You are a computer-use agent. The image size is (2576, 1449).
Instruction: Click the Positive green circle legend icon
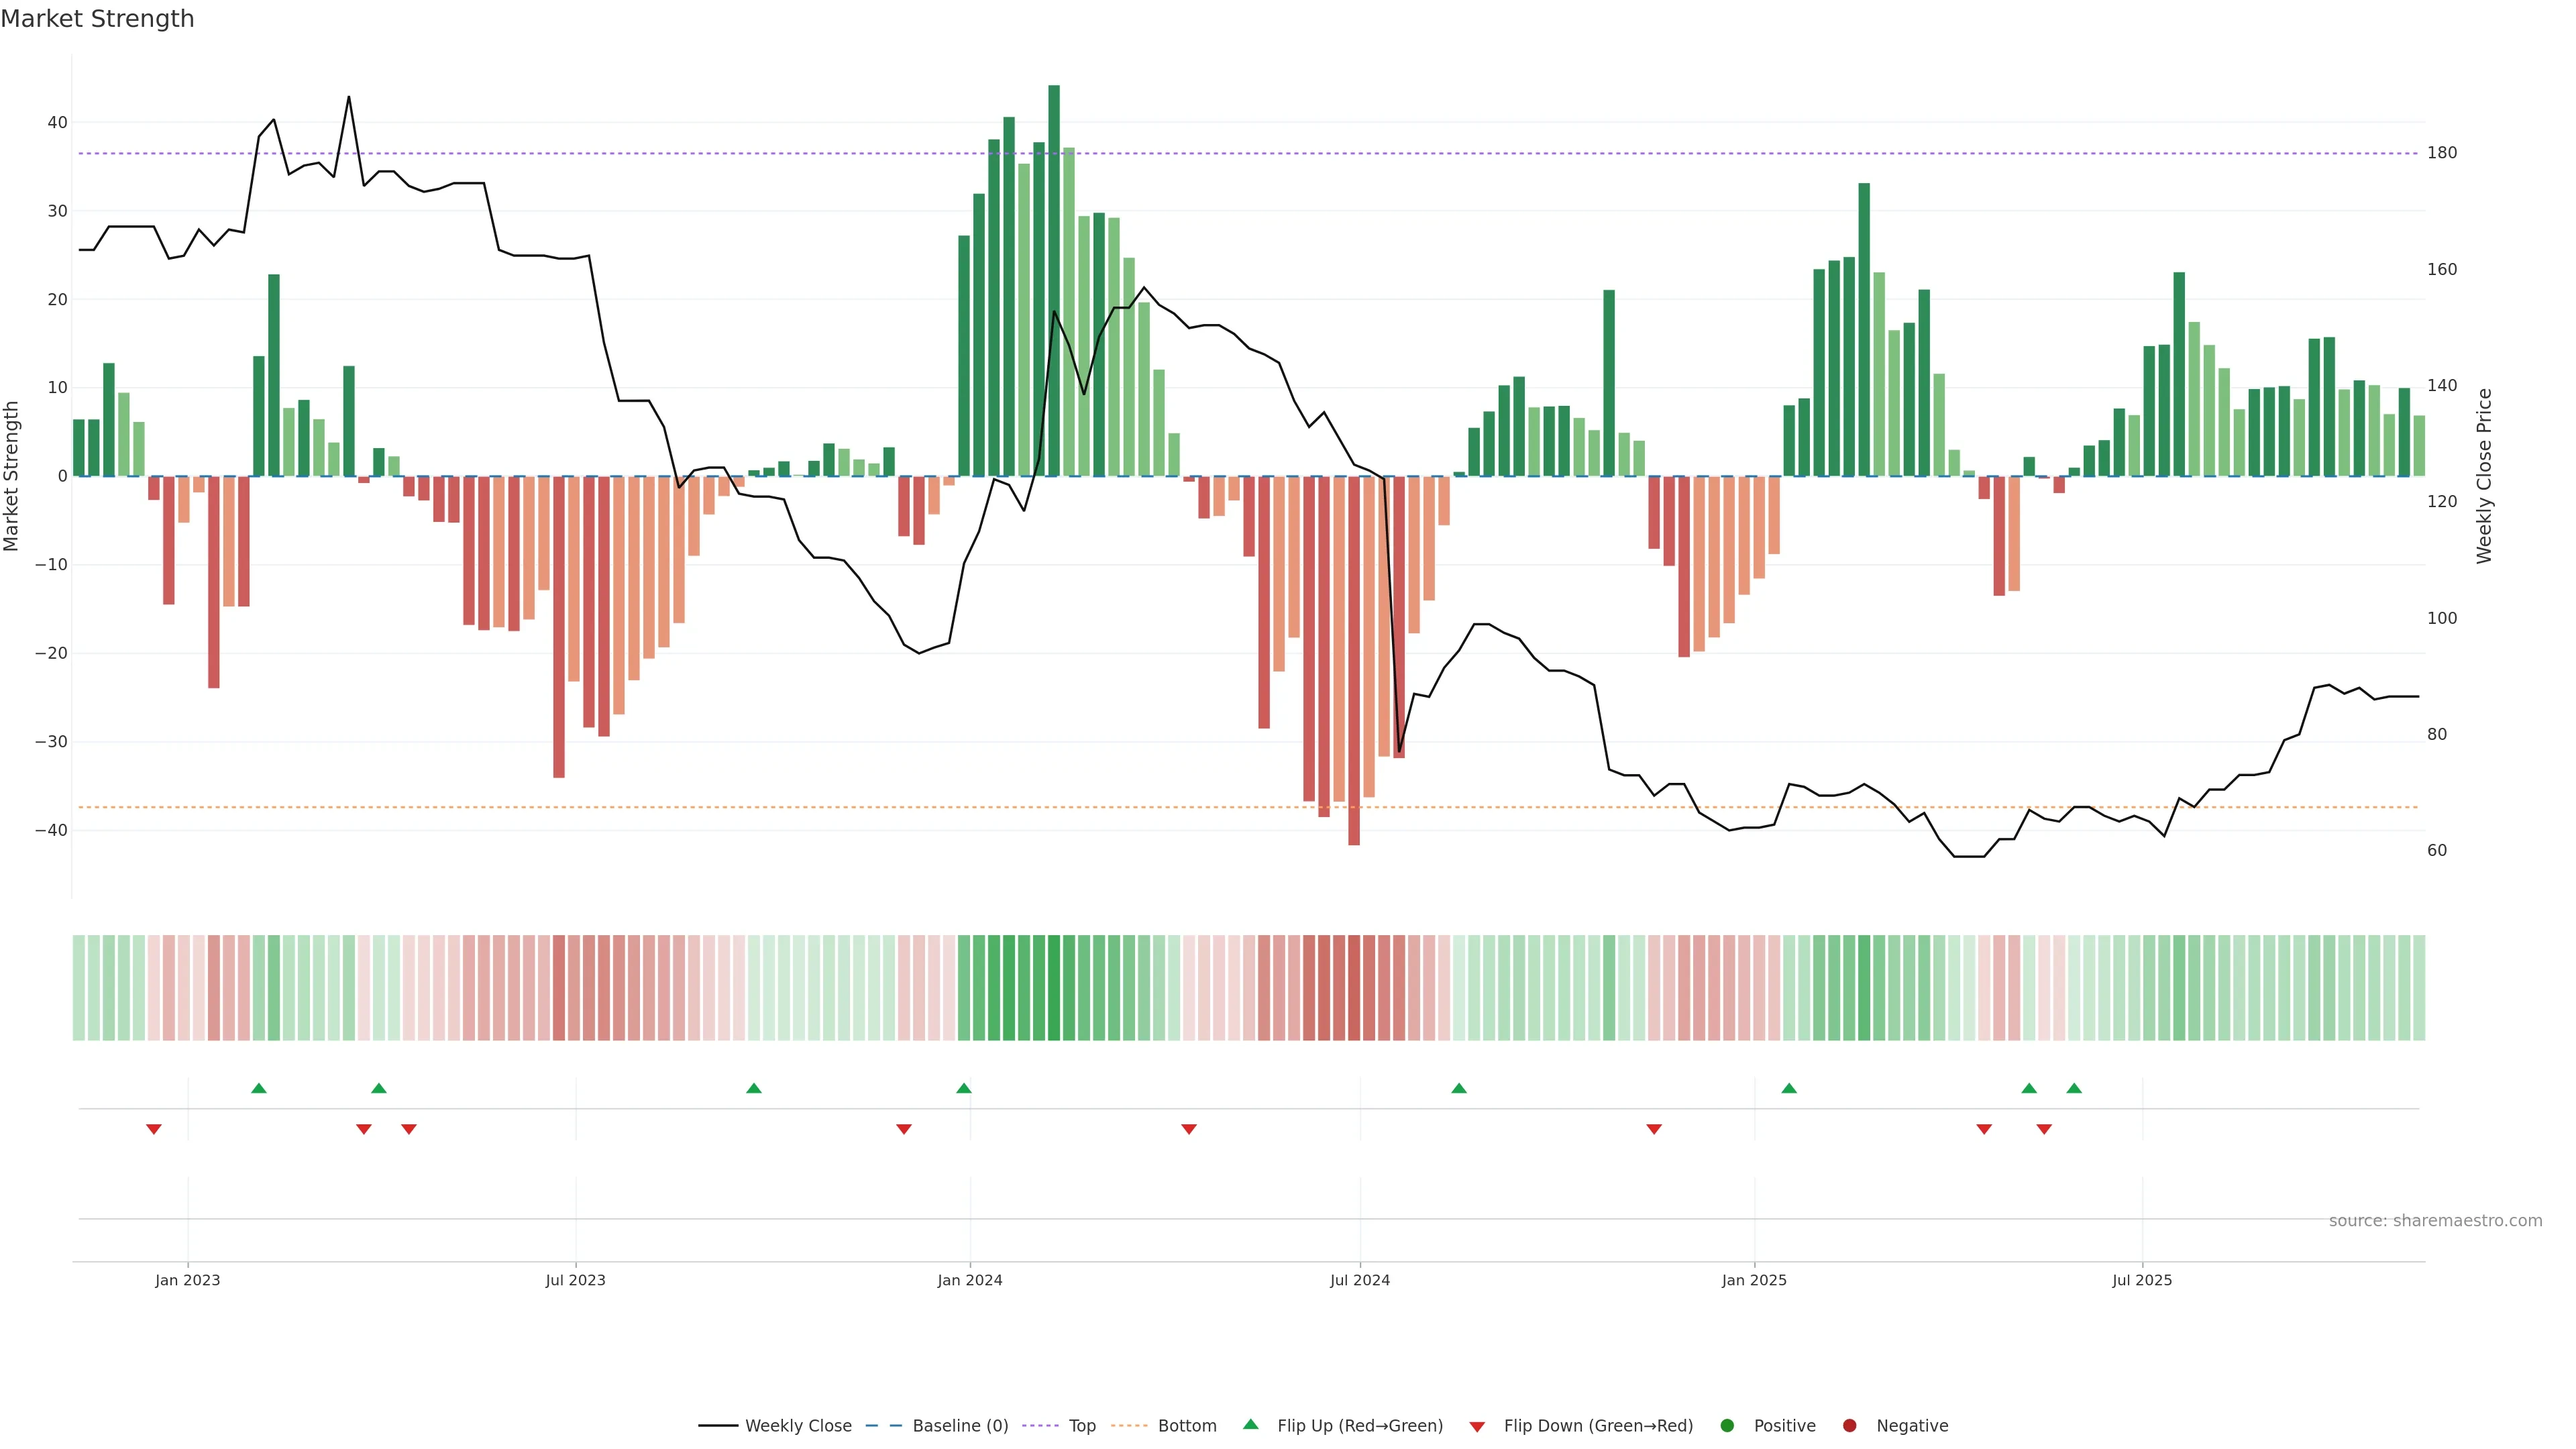(1727, 1426)
